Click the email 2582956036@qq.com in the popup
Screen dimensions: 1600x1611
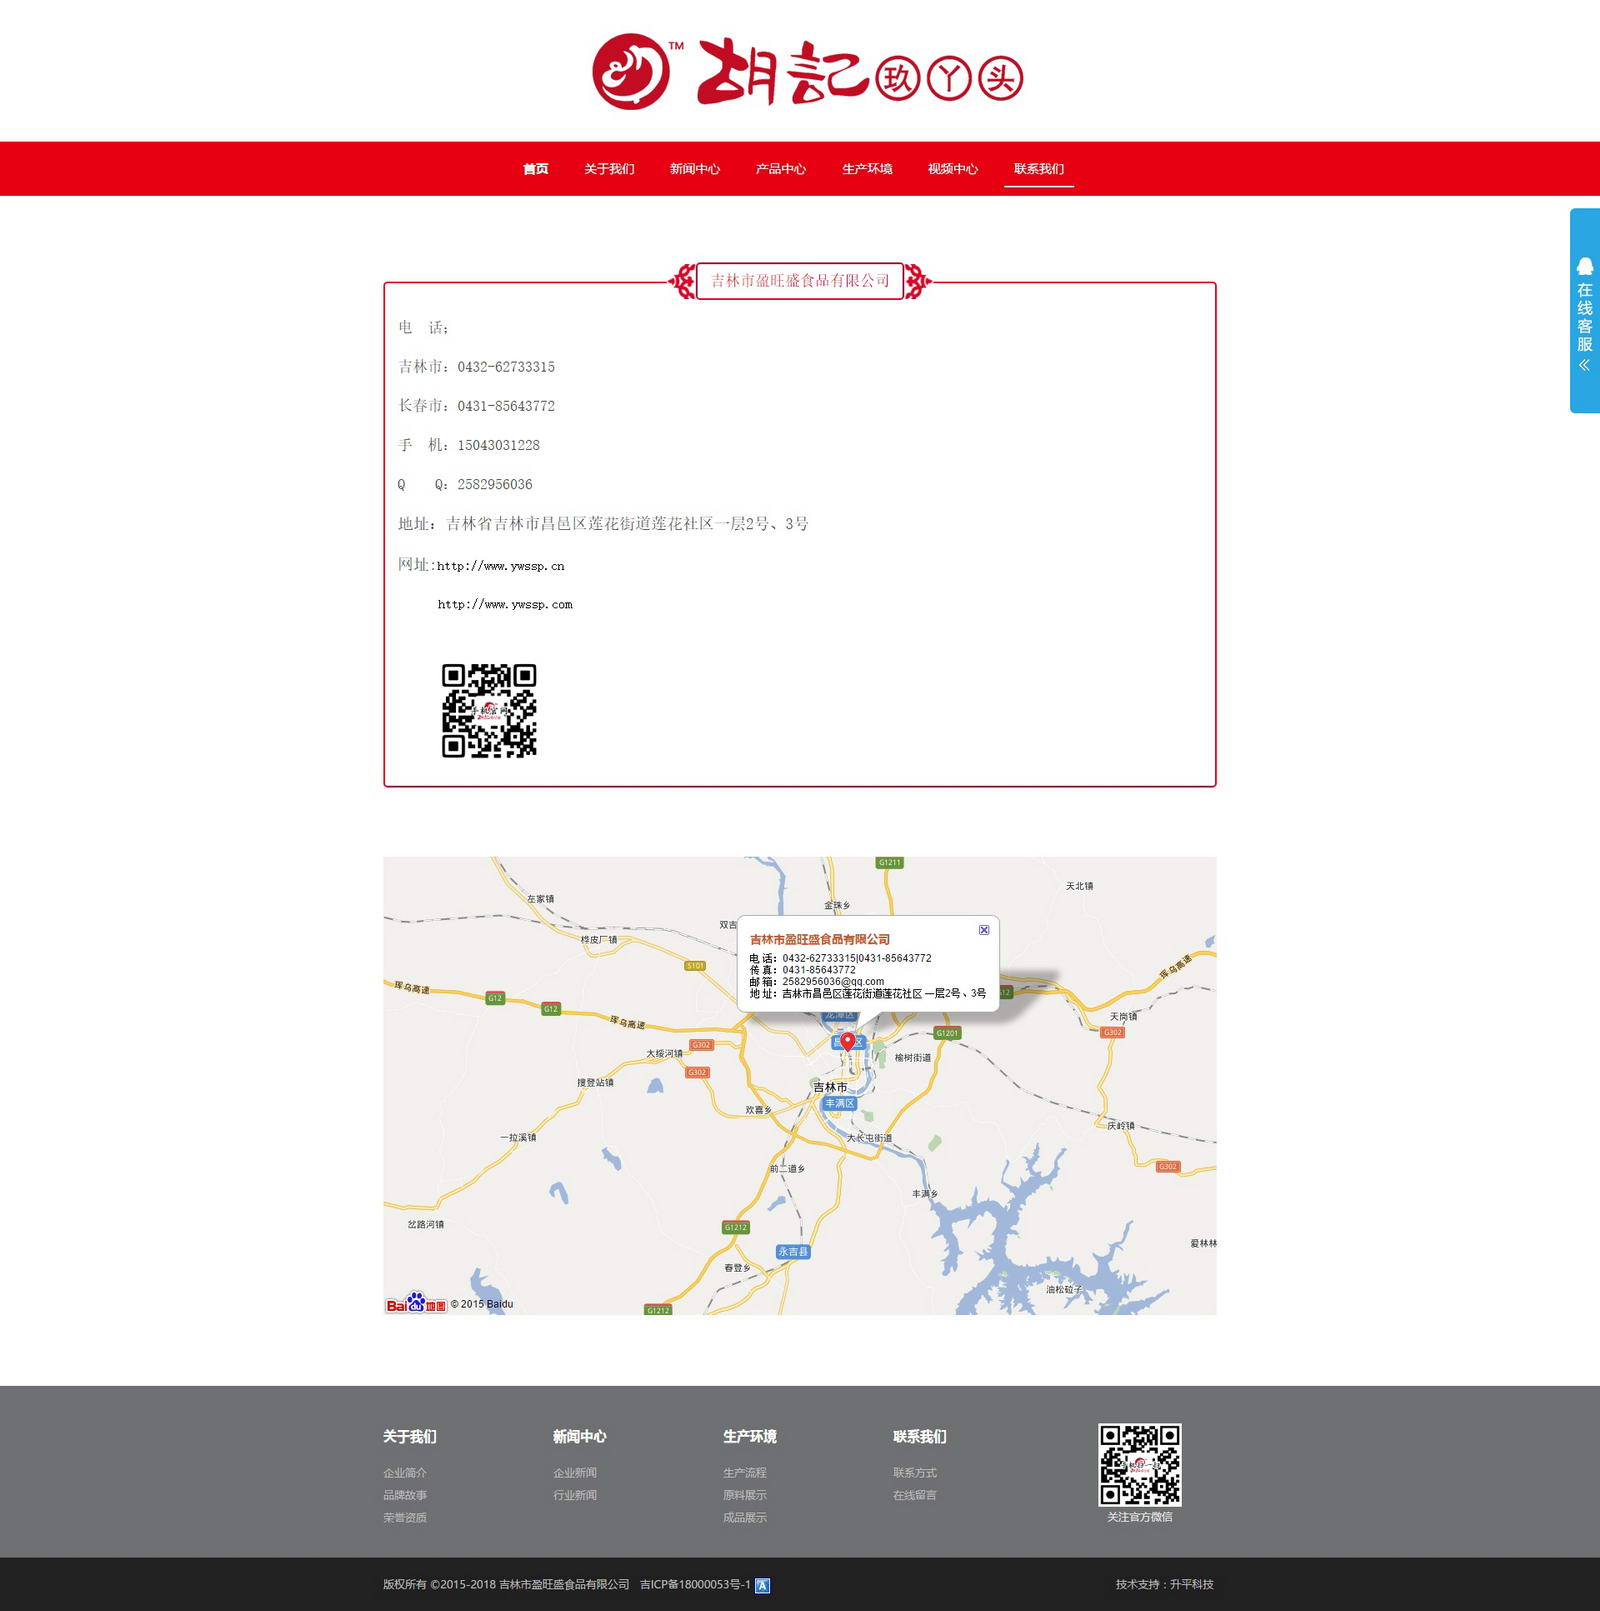(x=833, y=982)
